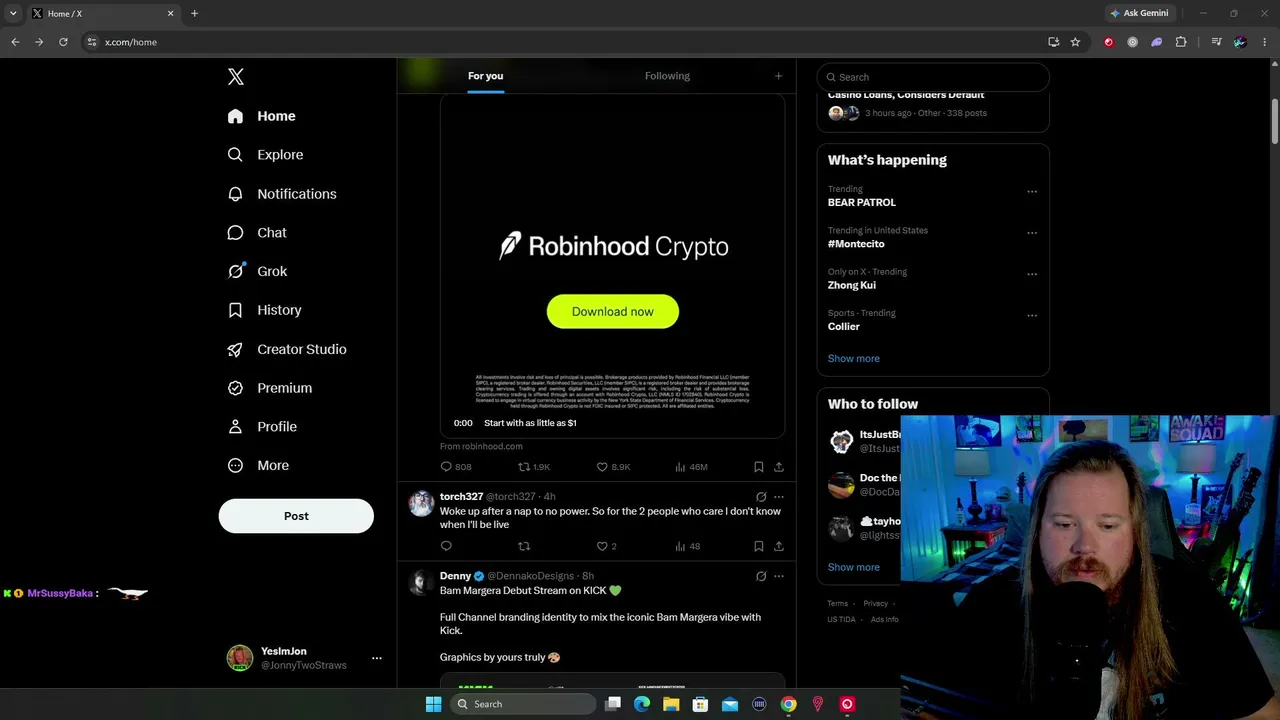
Task: Open more options on Denny's post
Action: tap(779, 576)
